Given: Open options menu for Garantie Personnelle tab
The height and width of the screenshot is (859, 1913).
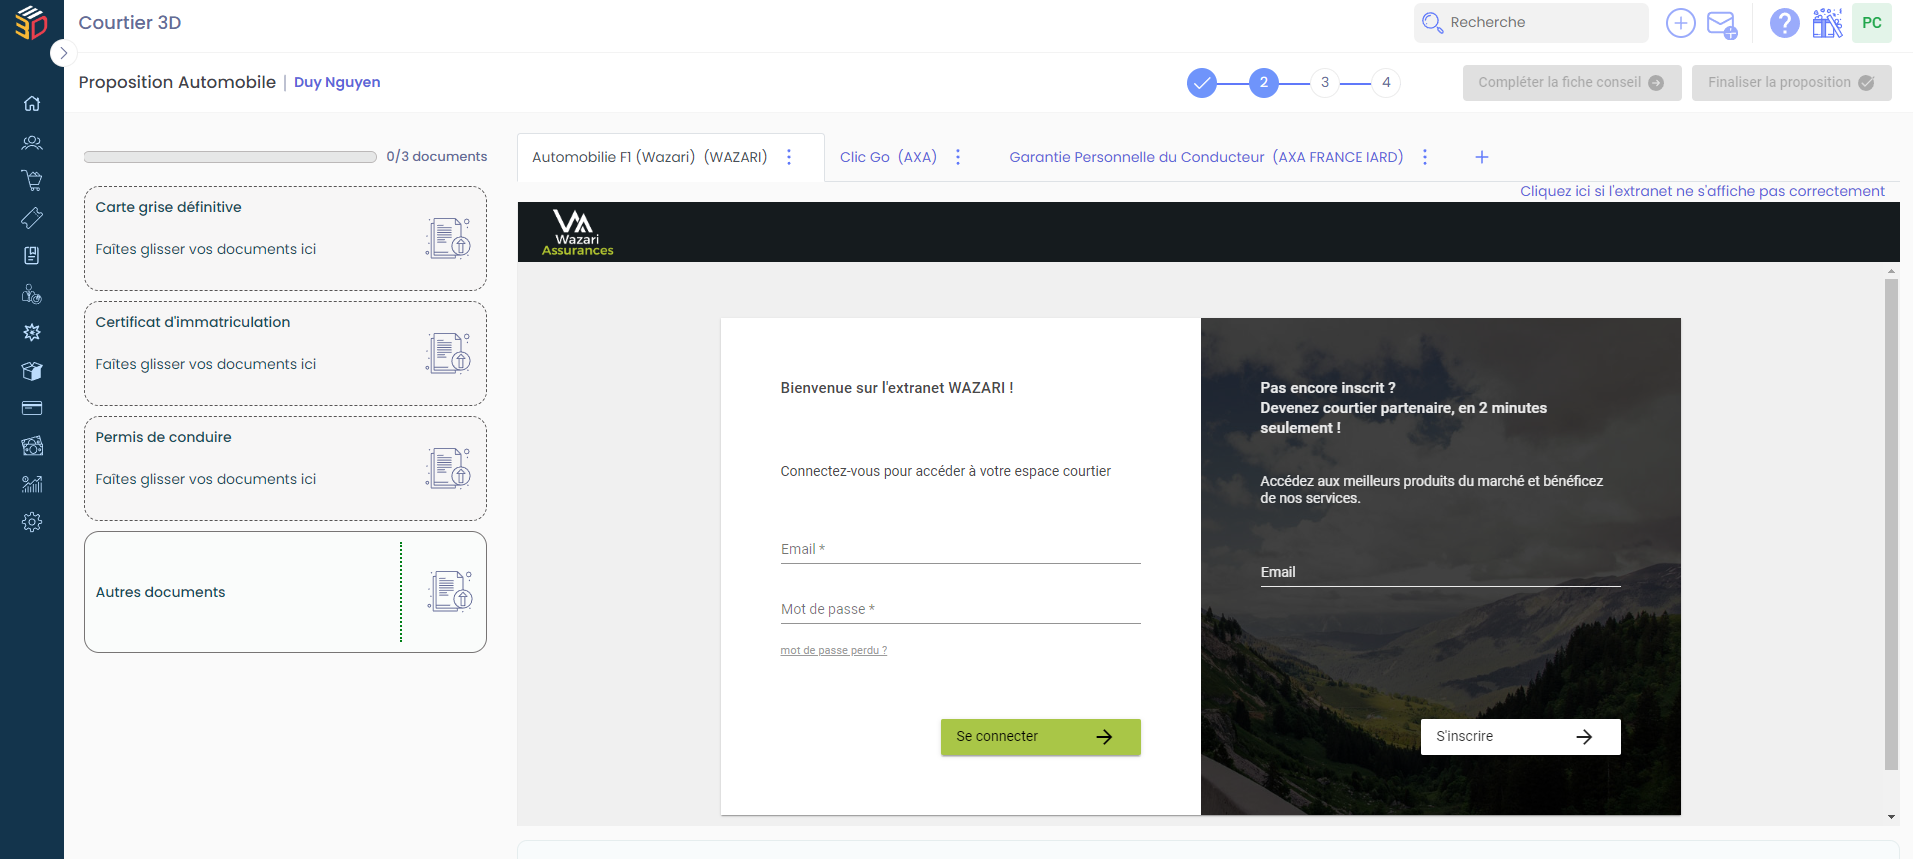Looking at the screenshot, I should [x=1425, y=157].
